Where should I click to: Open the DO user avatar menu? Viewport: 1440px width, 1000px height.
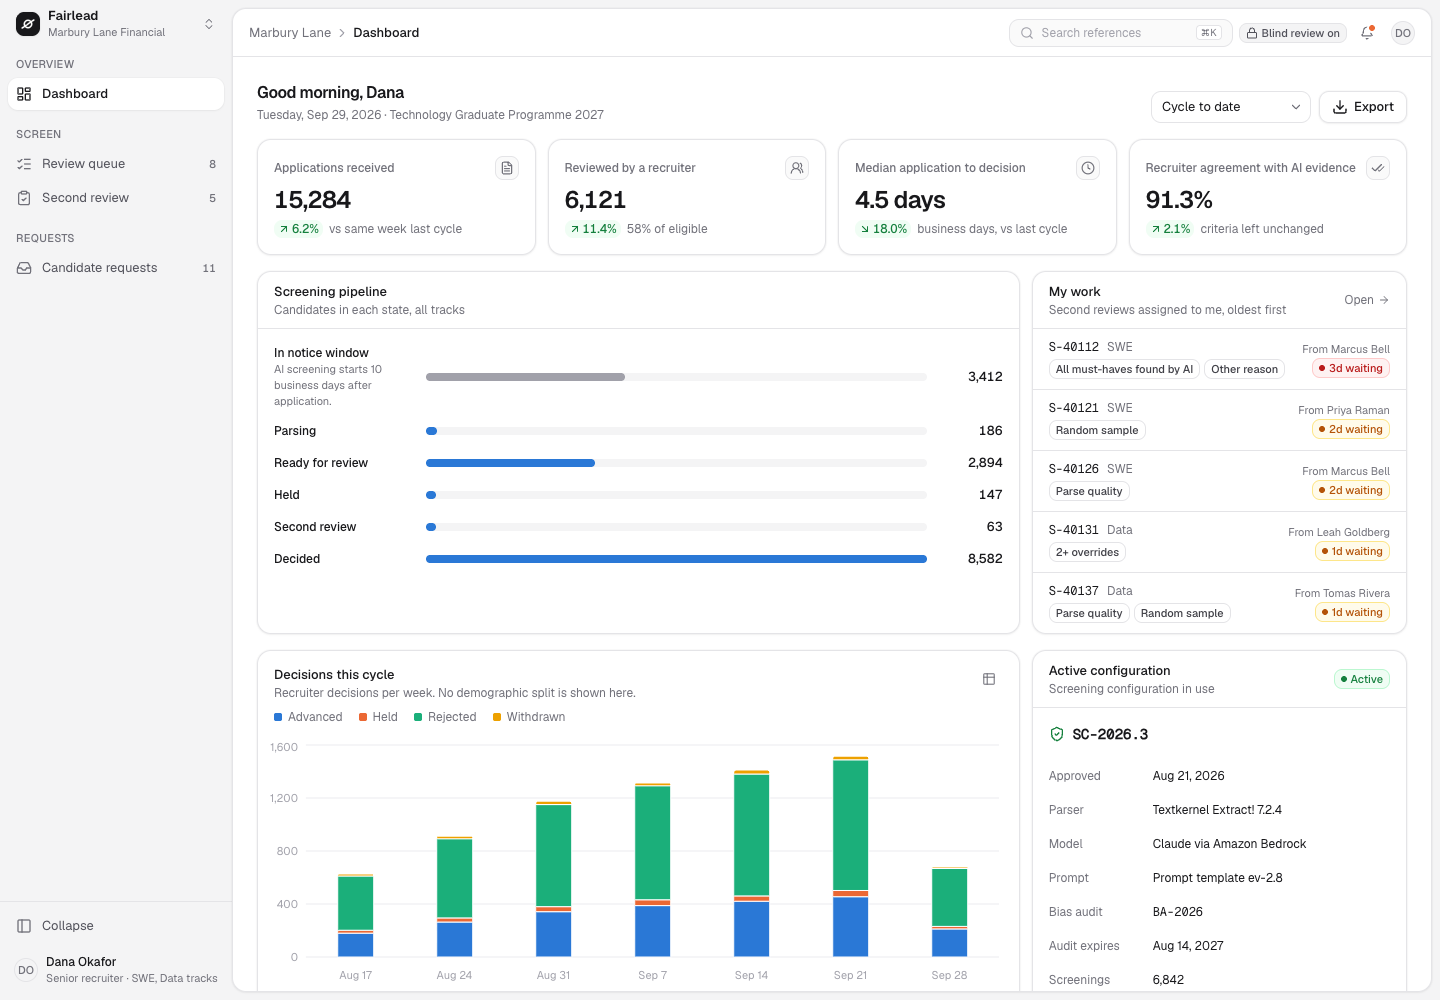pyautogui.click(x=1403, y=33)
